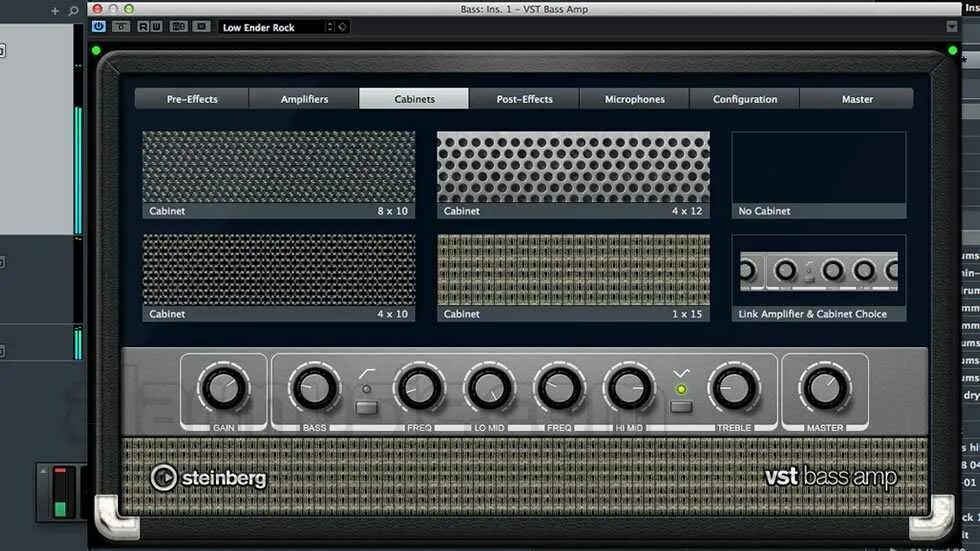
Task: Select the Cabinets tab
Action: pos(414,99)
